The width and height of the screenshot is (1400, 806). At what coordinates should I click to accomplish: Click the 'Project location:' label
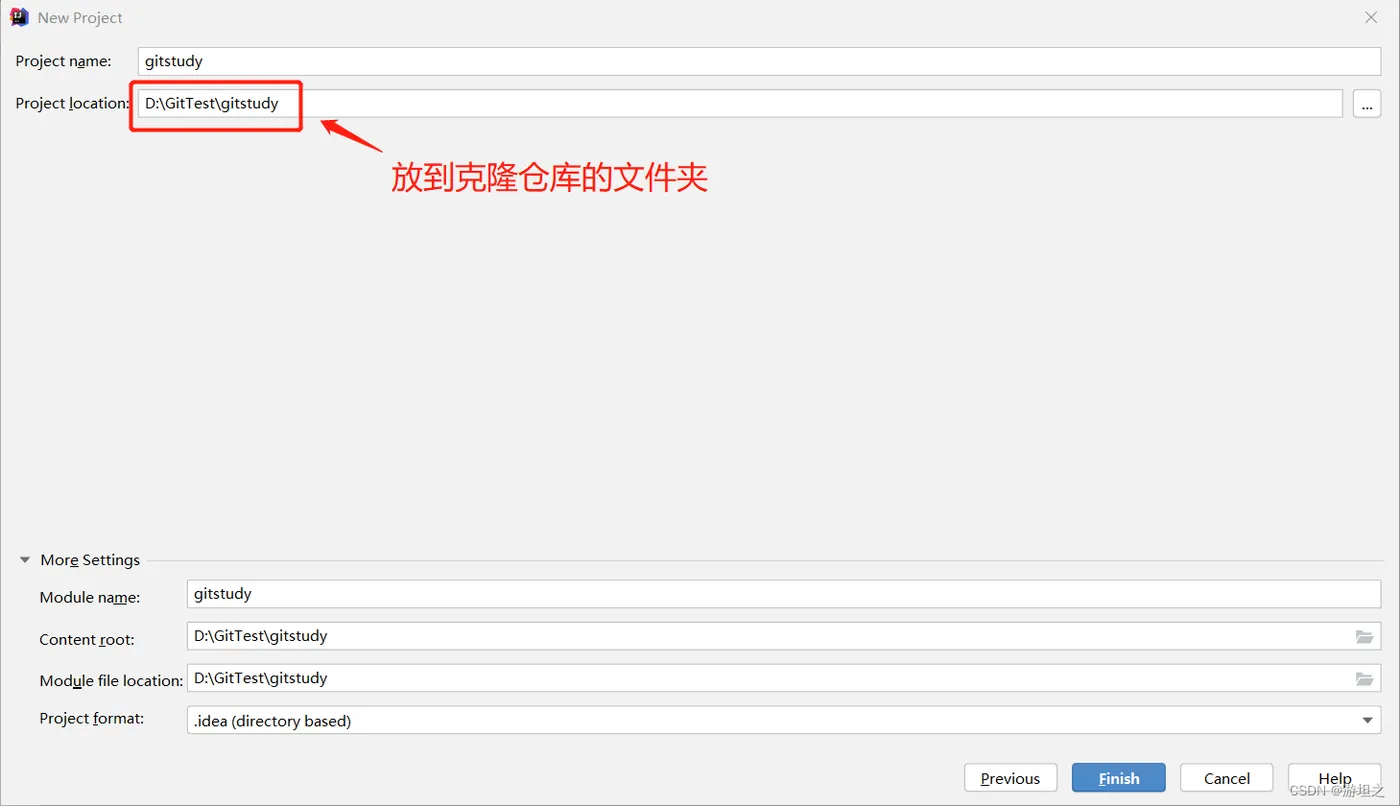72,103
